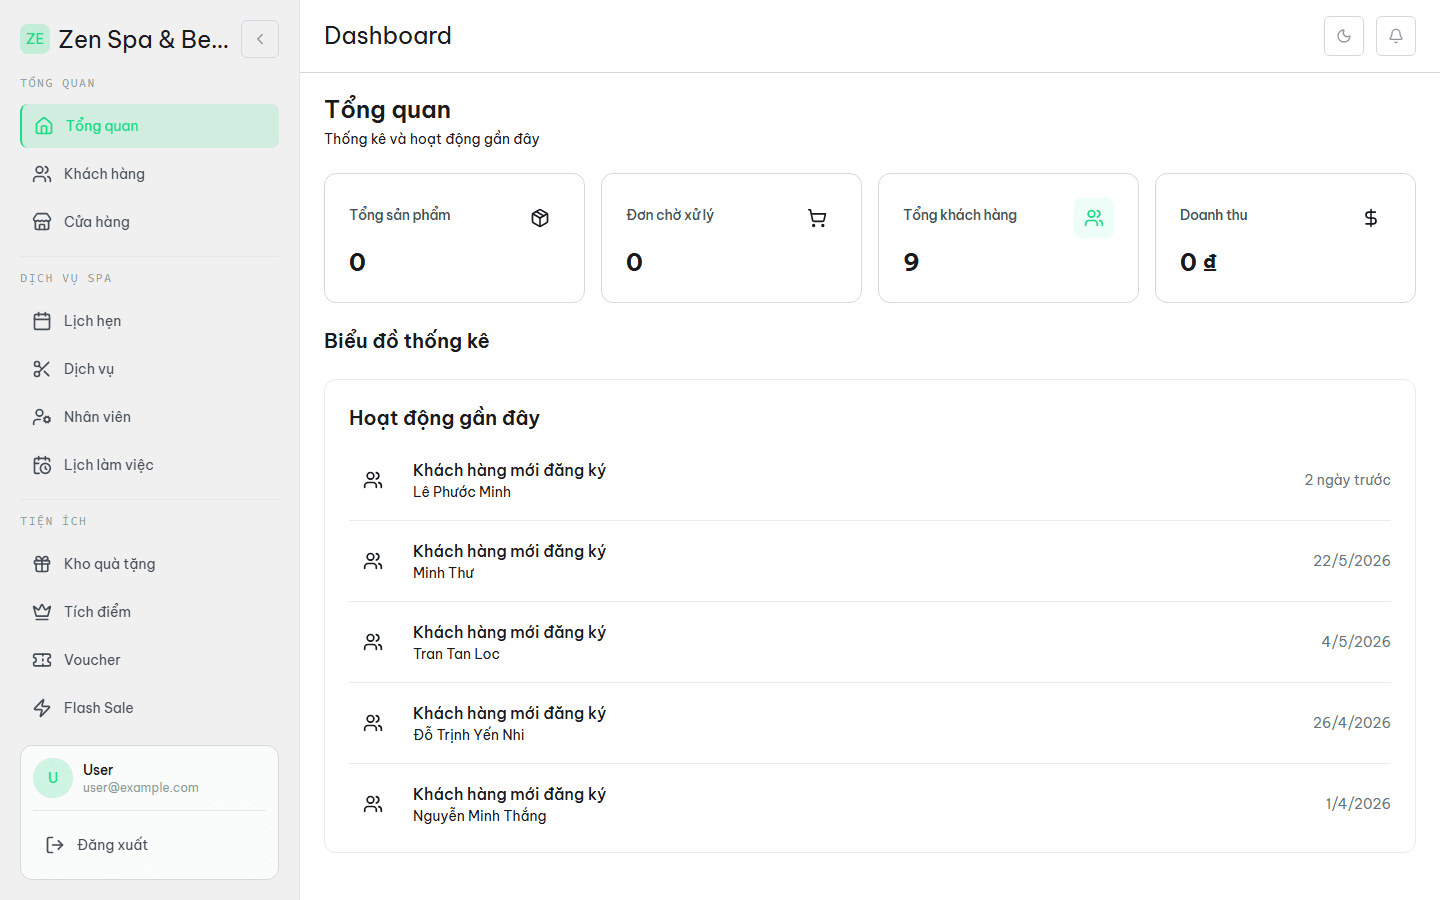Select the name Minh Thư

443,573
